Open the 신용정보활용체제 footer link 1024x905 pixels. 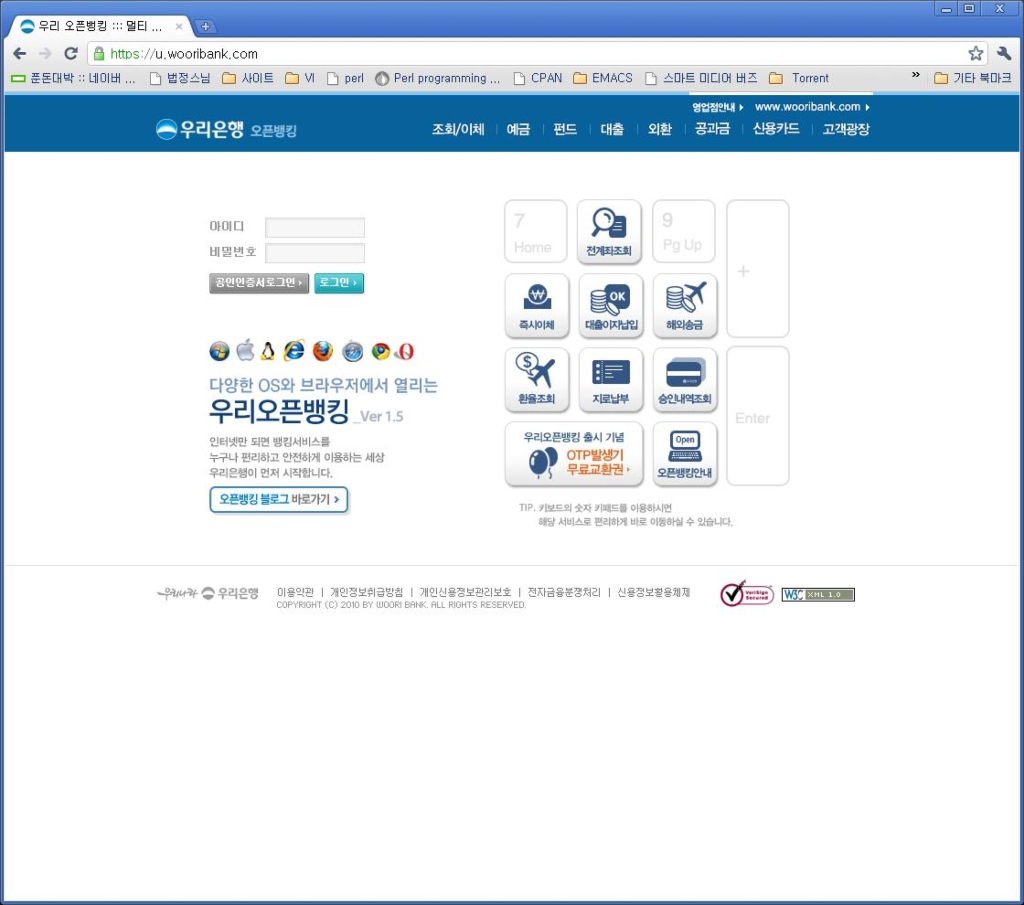653,592
